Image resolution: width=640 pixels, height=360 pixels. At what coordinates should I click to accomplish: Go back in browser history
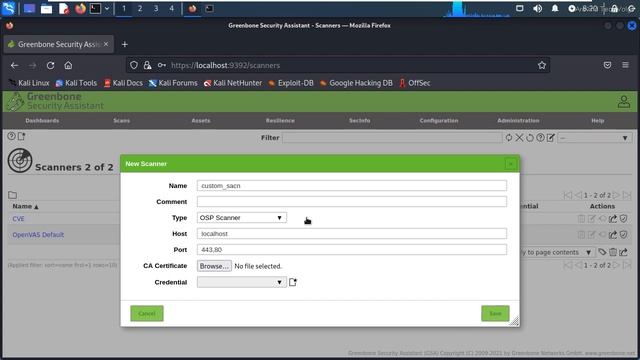click(x=15, y=65)
